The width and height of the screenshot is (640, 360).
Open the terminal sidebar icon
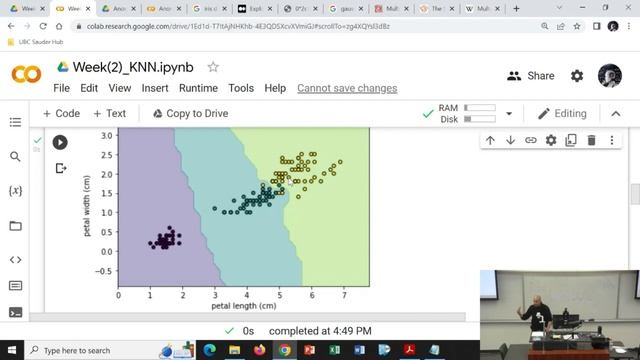click(x=16, y=313)
